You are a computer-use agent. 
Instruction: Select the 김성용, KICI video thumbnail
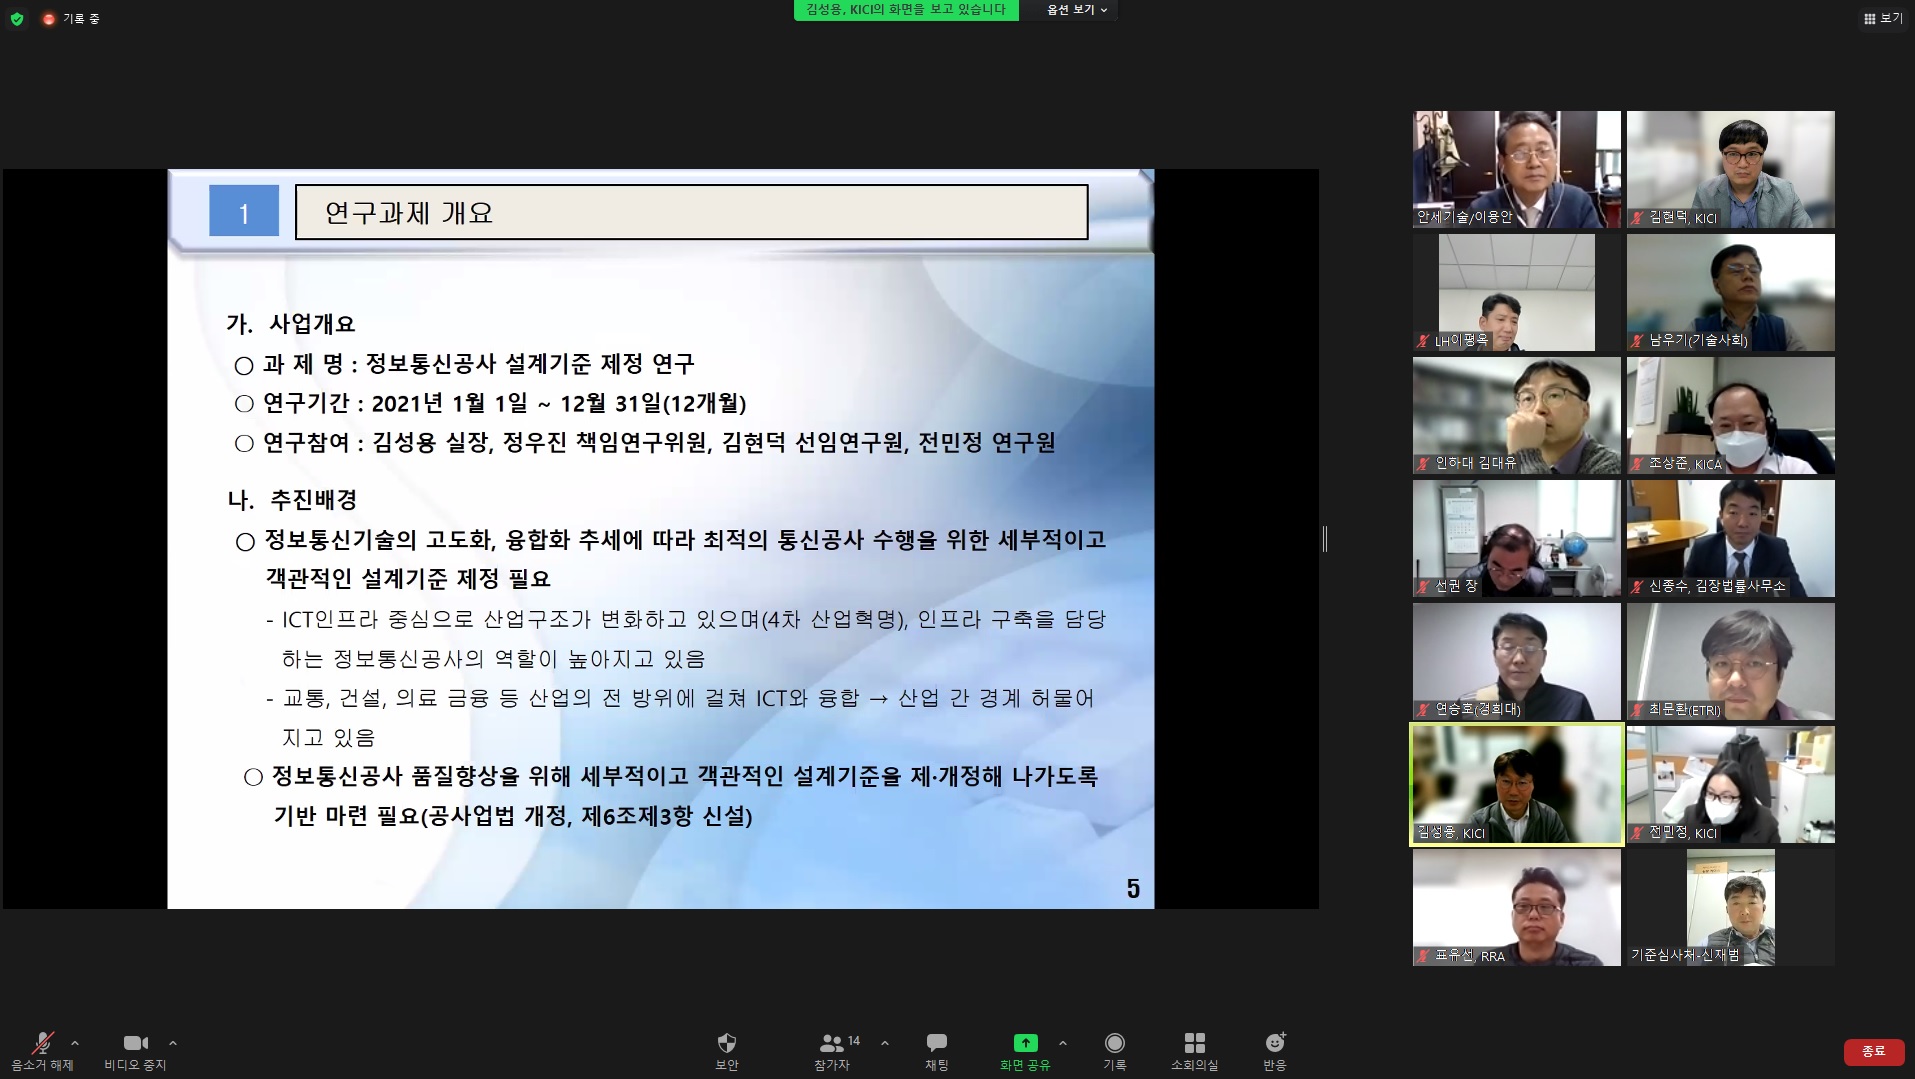point(1516,785)
